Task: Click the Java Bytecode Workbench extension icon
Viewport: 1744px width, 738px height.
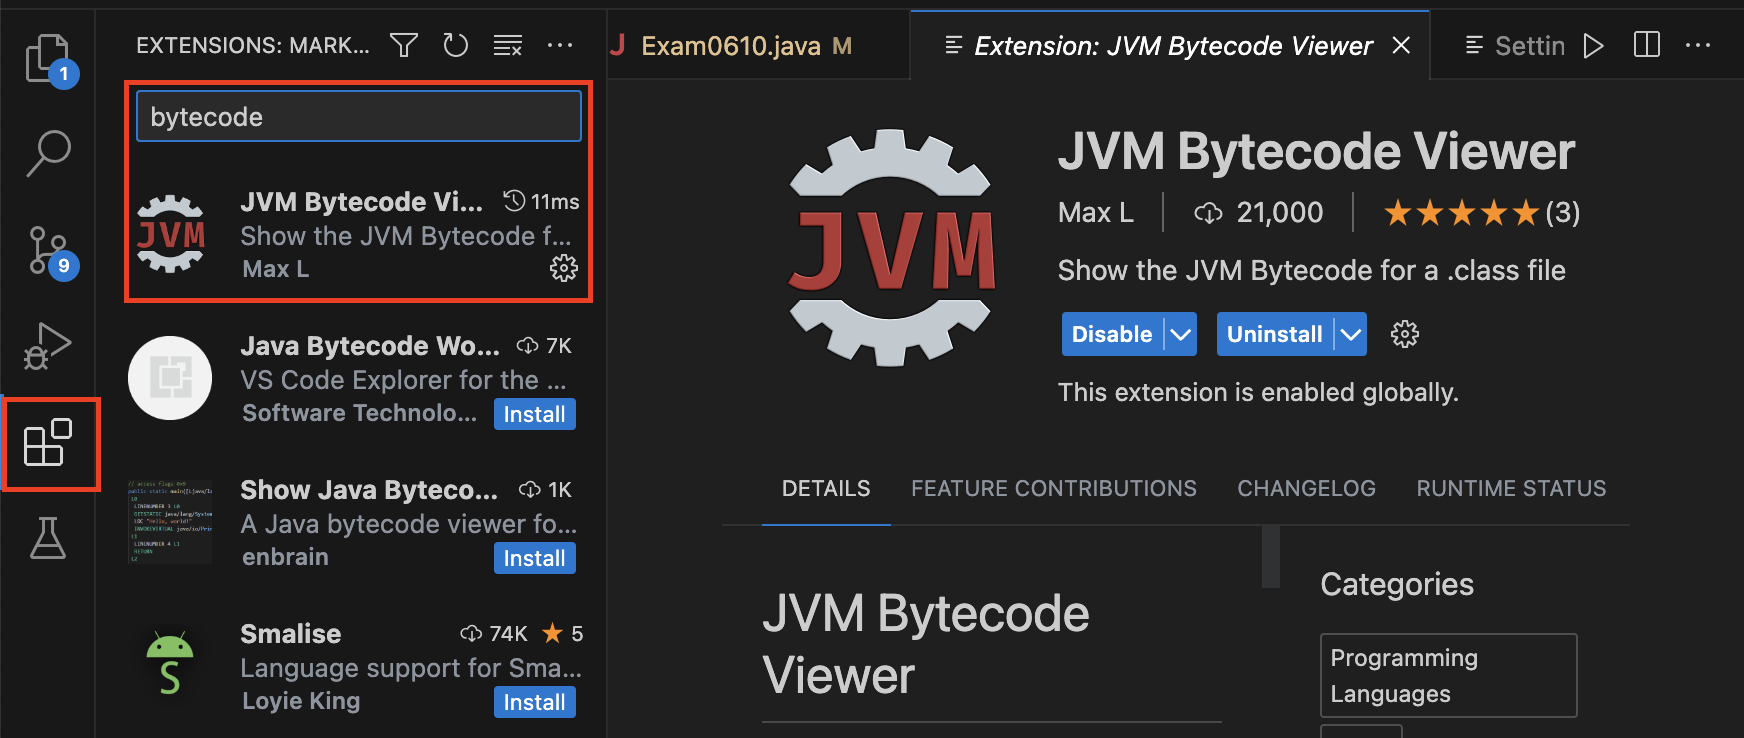Action: click(170, 378)
